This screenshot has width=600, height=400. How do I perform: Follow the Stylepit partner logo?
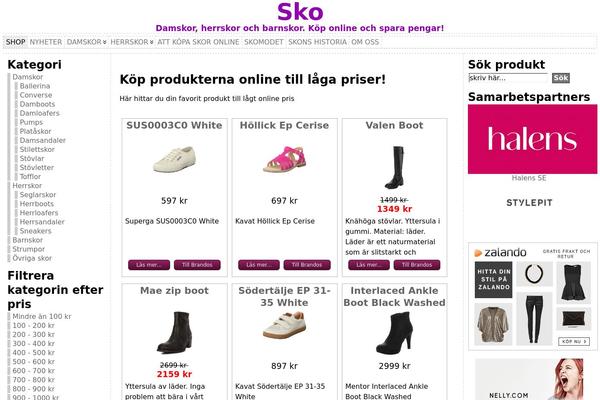click(x=529, y=203)
